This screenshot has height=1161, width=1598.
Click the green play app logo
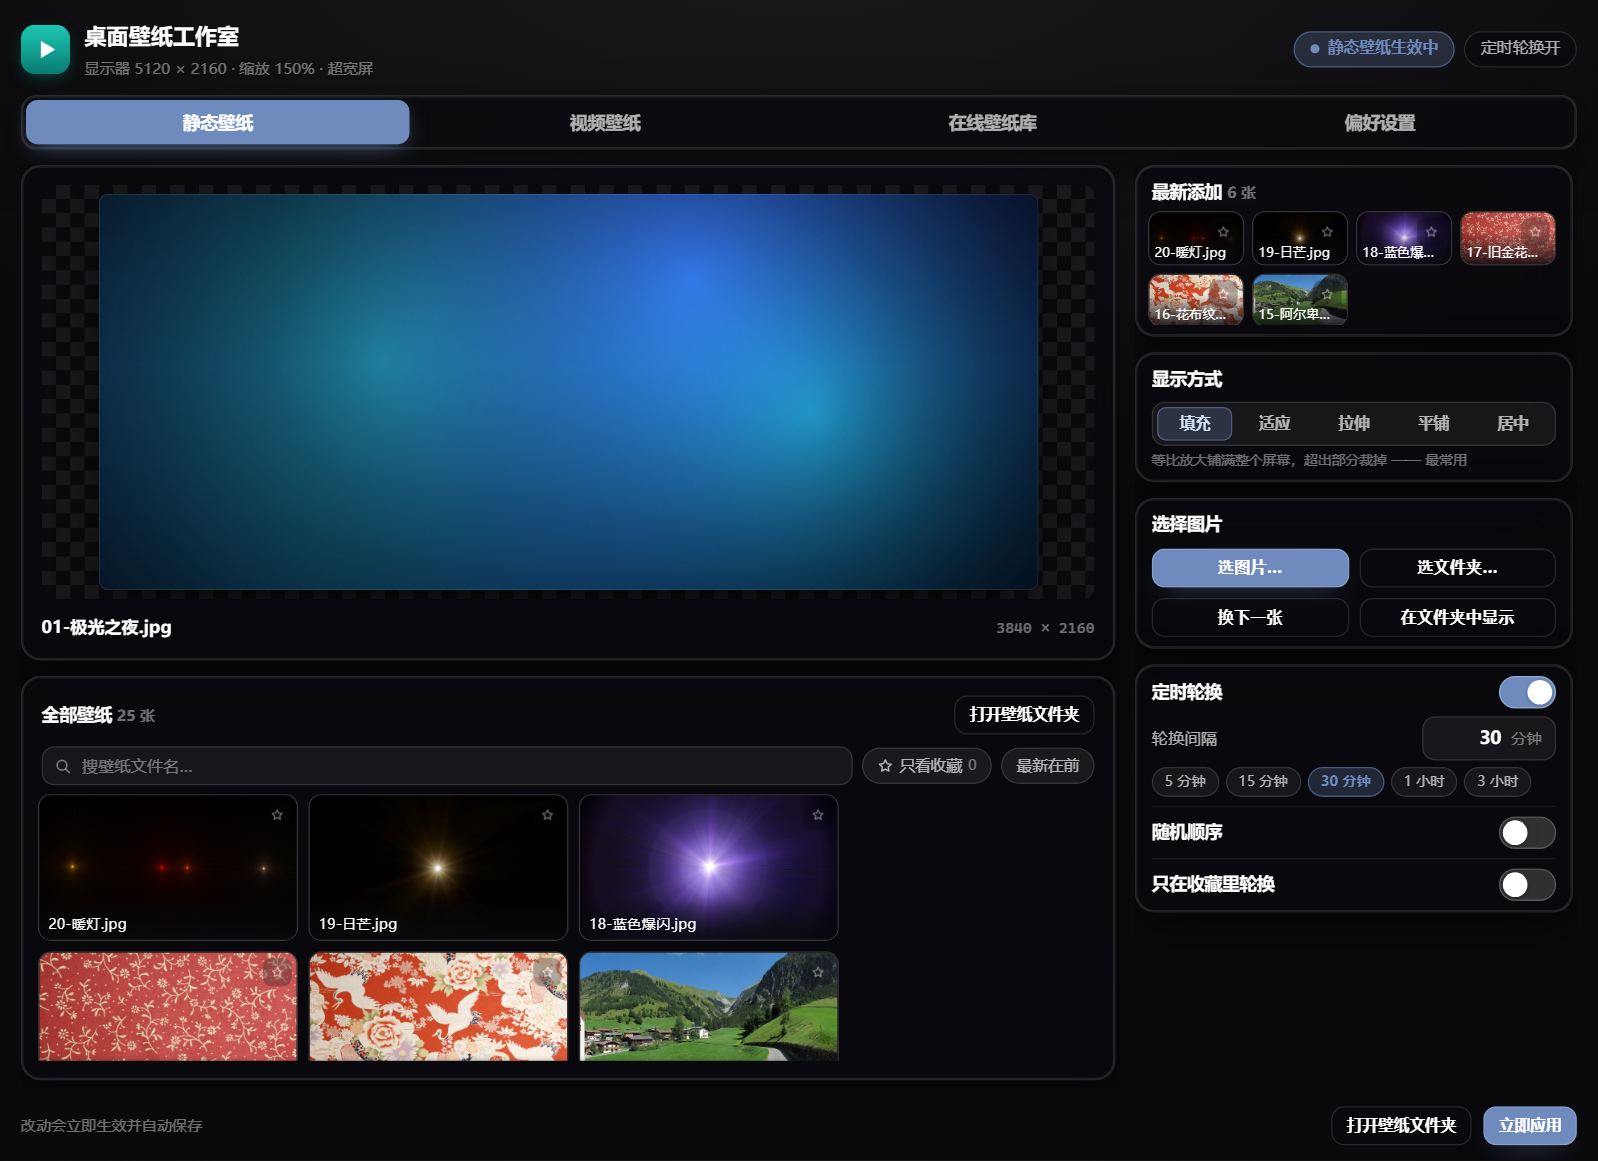click(45, 50)
